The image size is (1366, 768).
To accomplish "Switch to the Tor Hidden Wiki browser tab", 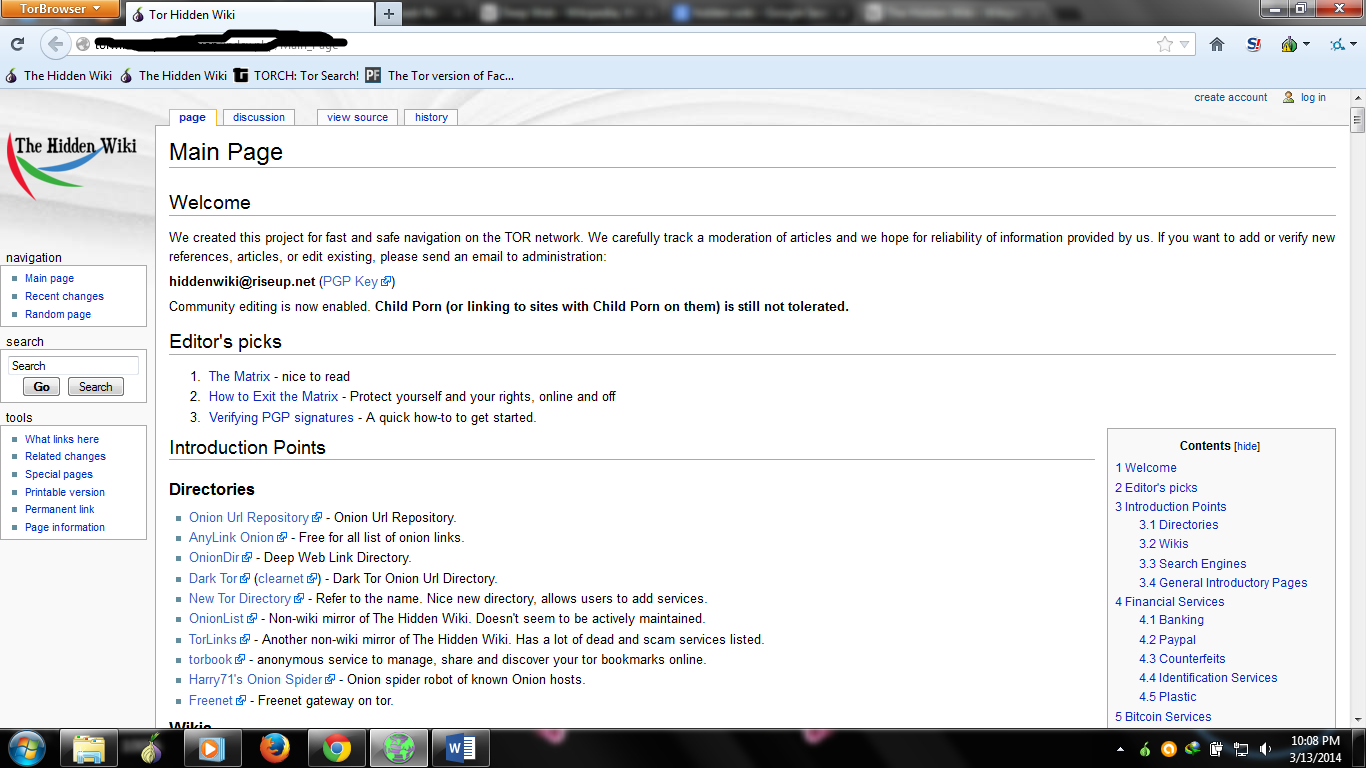I will tap(248, 15).
